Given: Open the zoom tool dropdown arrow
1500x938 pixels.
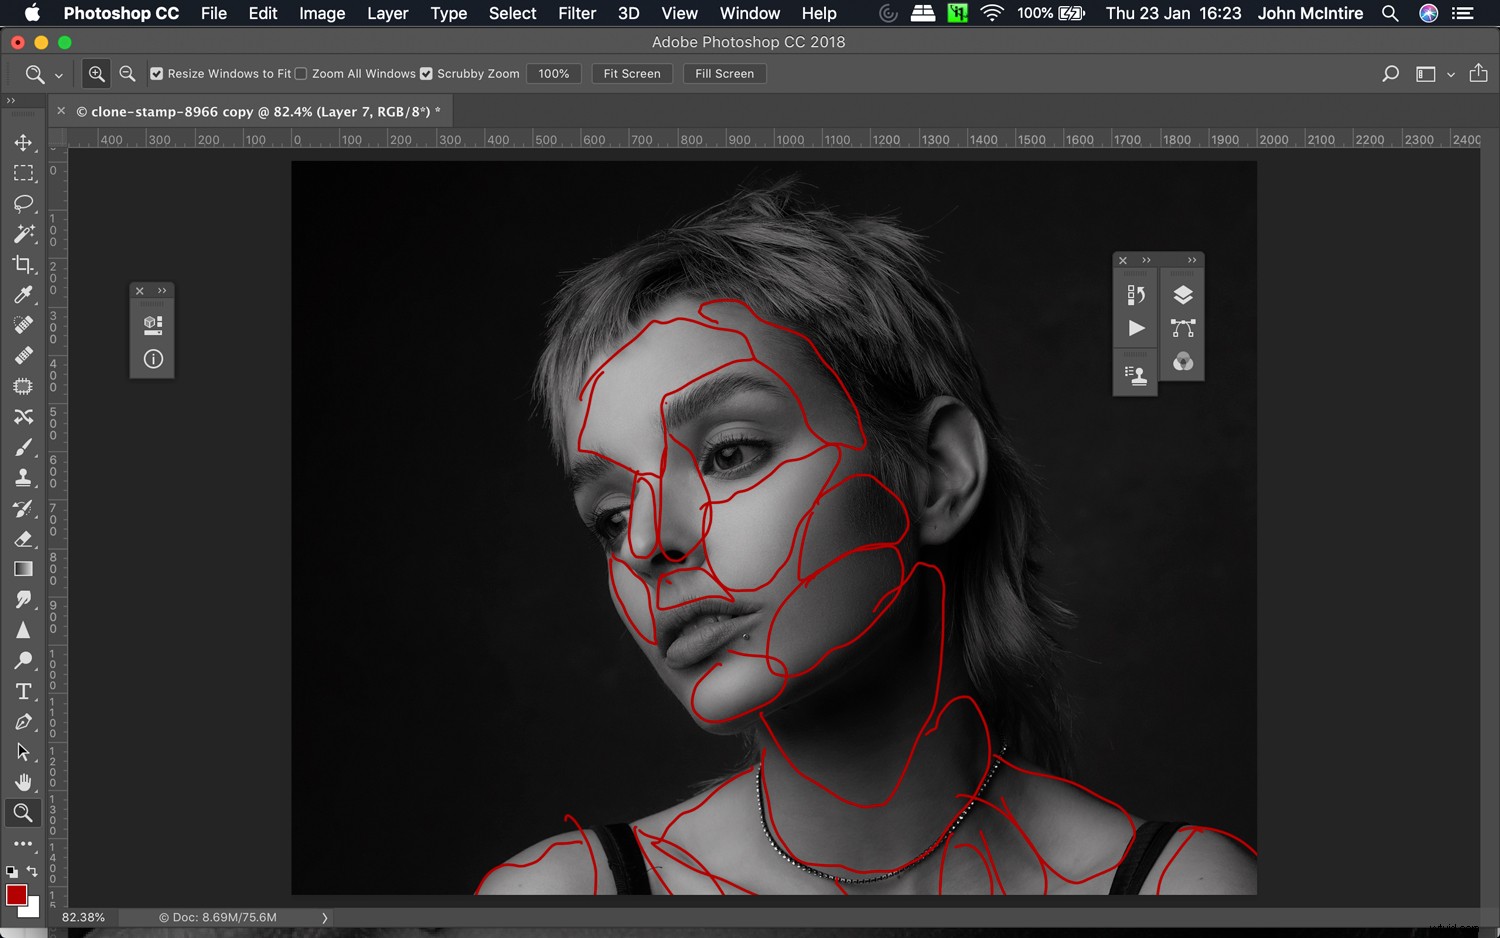Looking at the screenshot, I should coord(58,74).
